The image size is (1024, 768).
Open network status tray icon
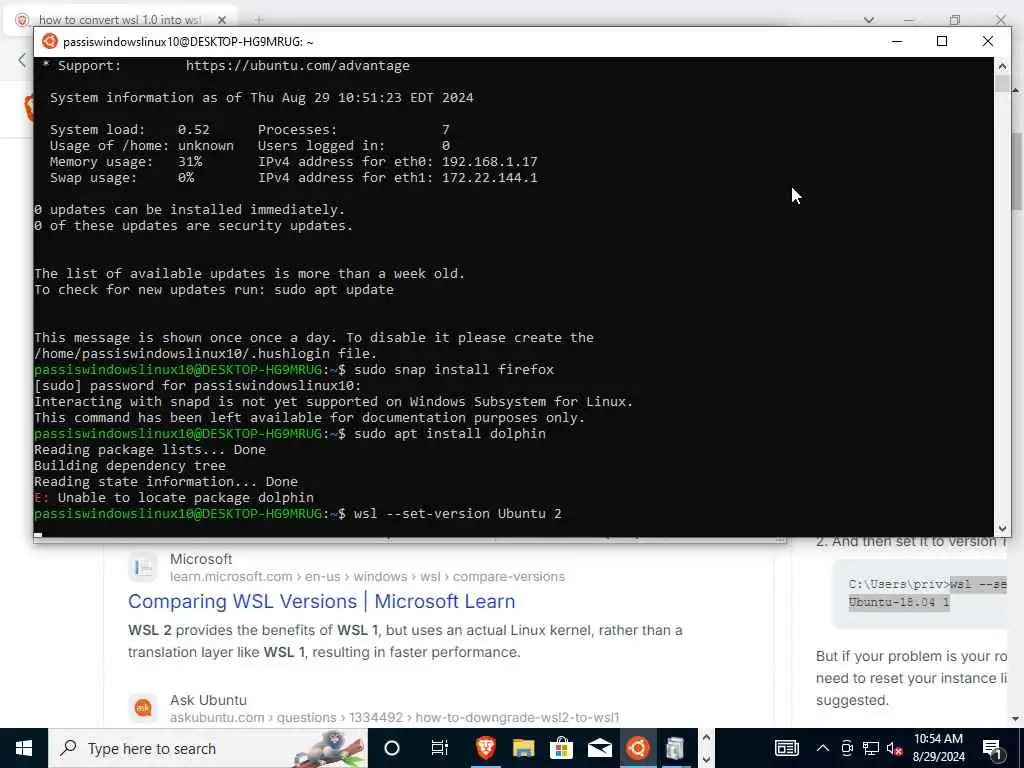pos(871,748)
